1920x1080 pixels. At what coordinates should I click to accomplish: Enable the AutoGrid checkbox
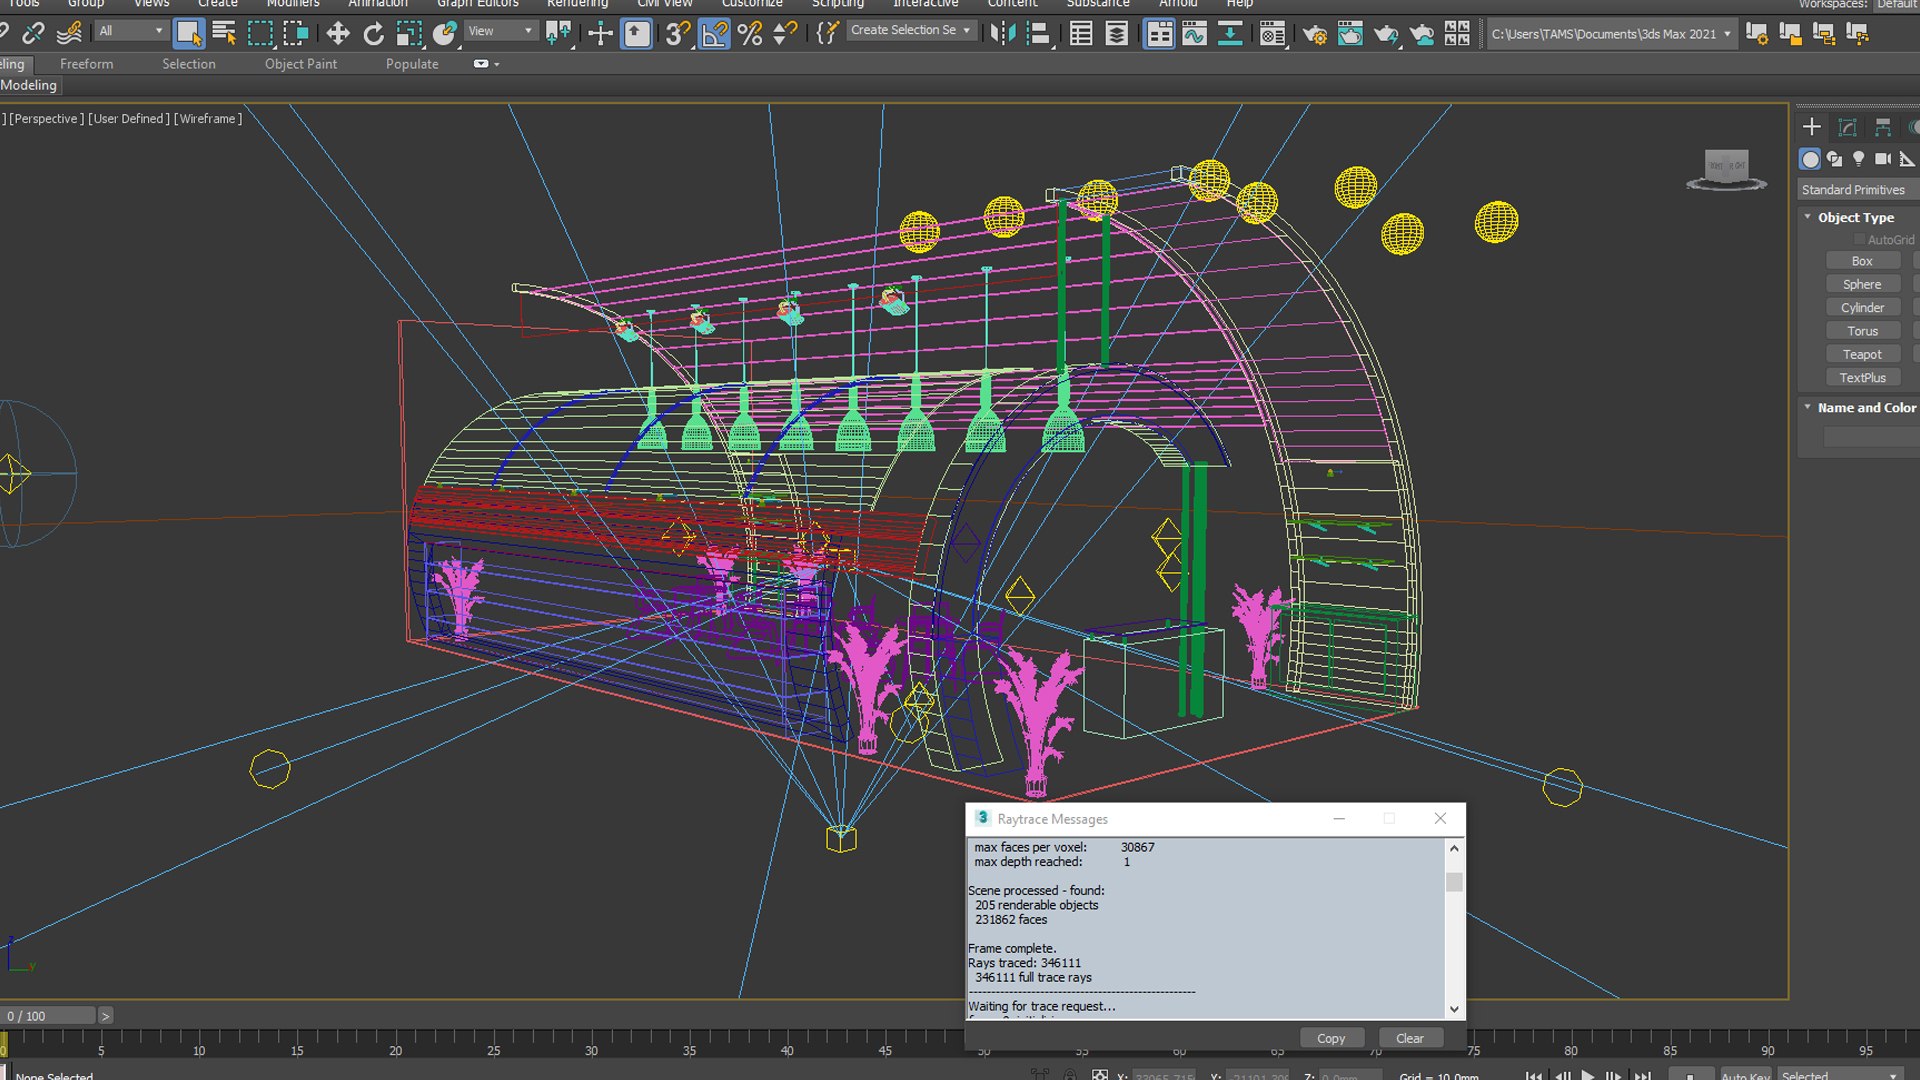pyautogui.click(x=1859, y=240)
